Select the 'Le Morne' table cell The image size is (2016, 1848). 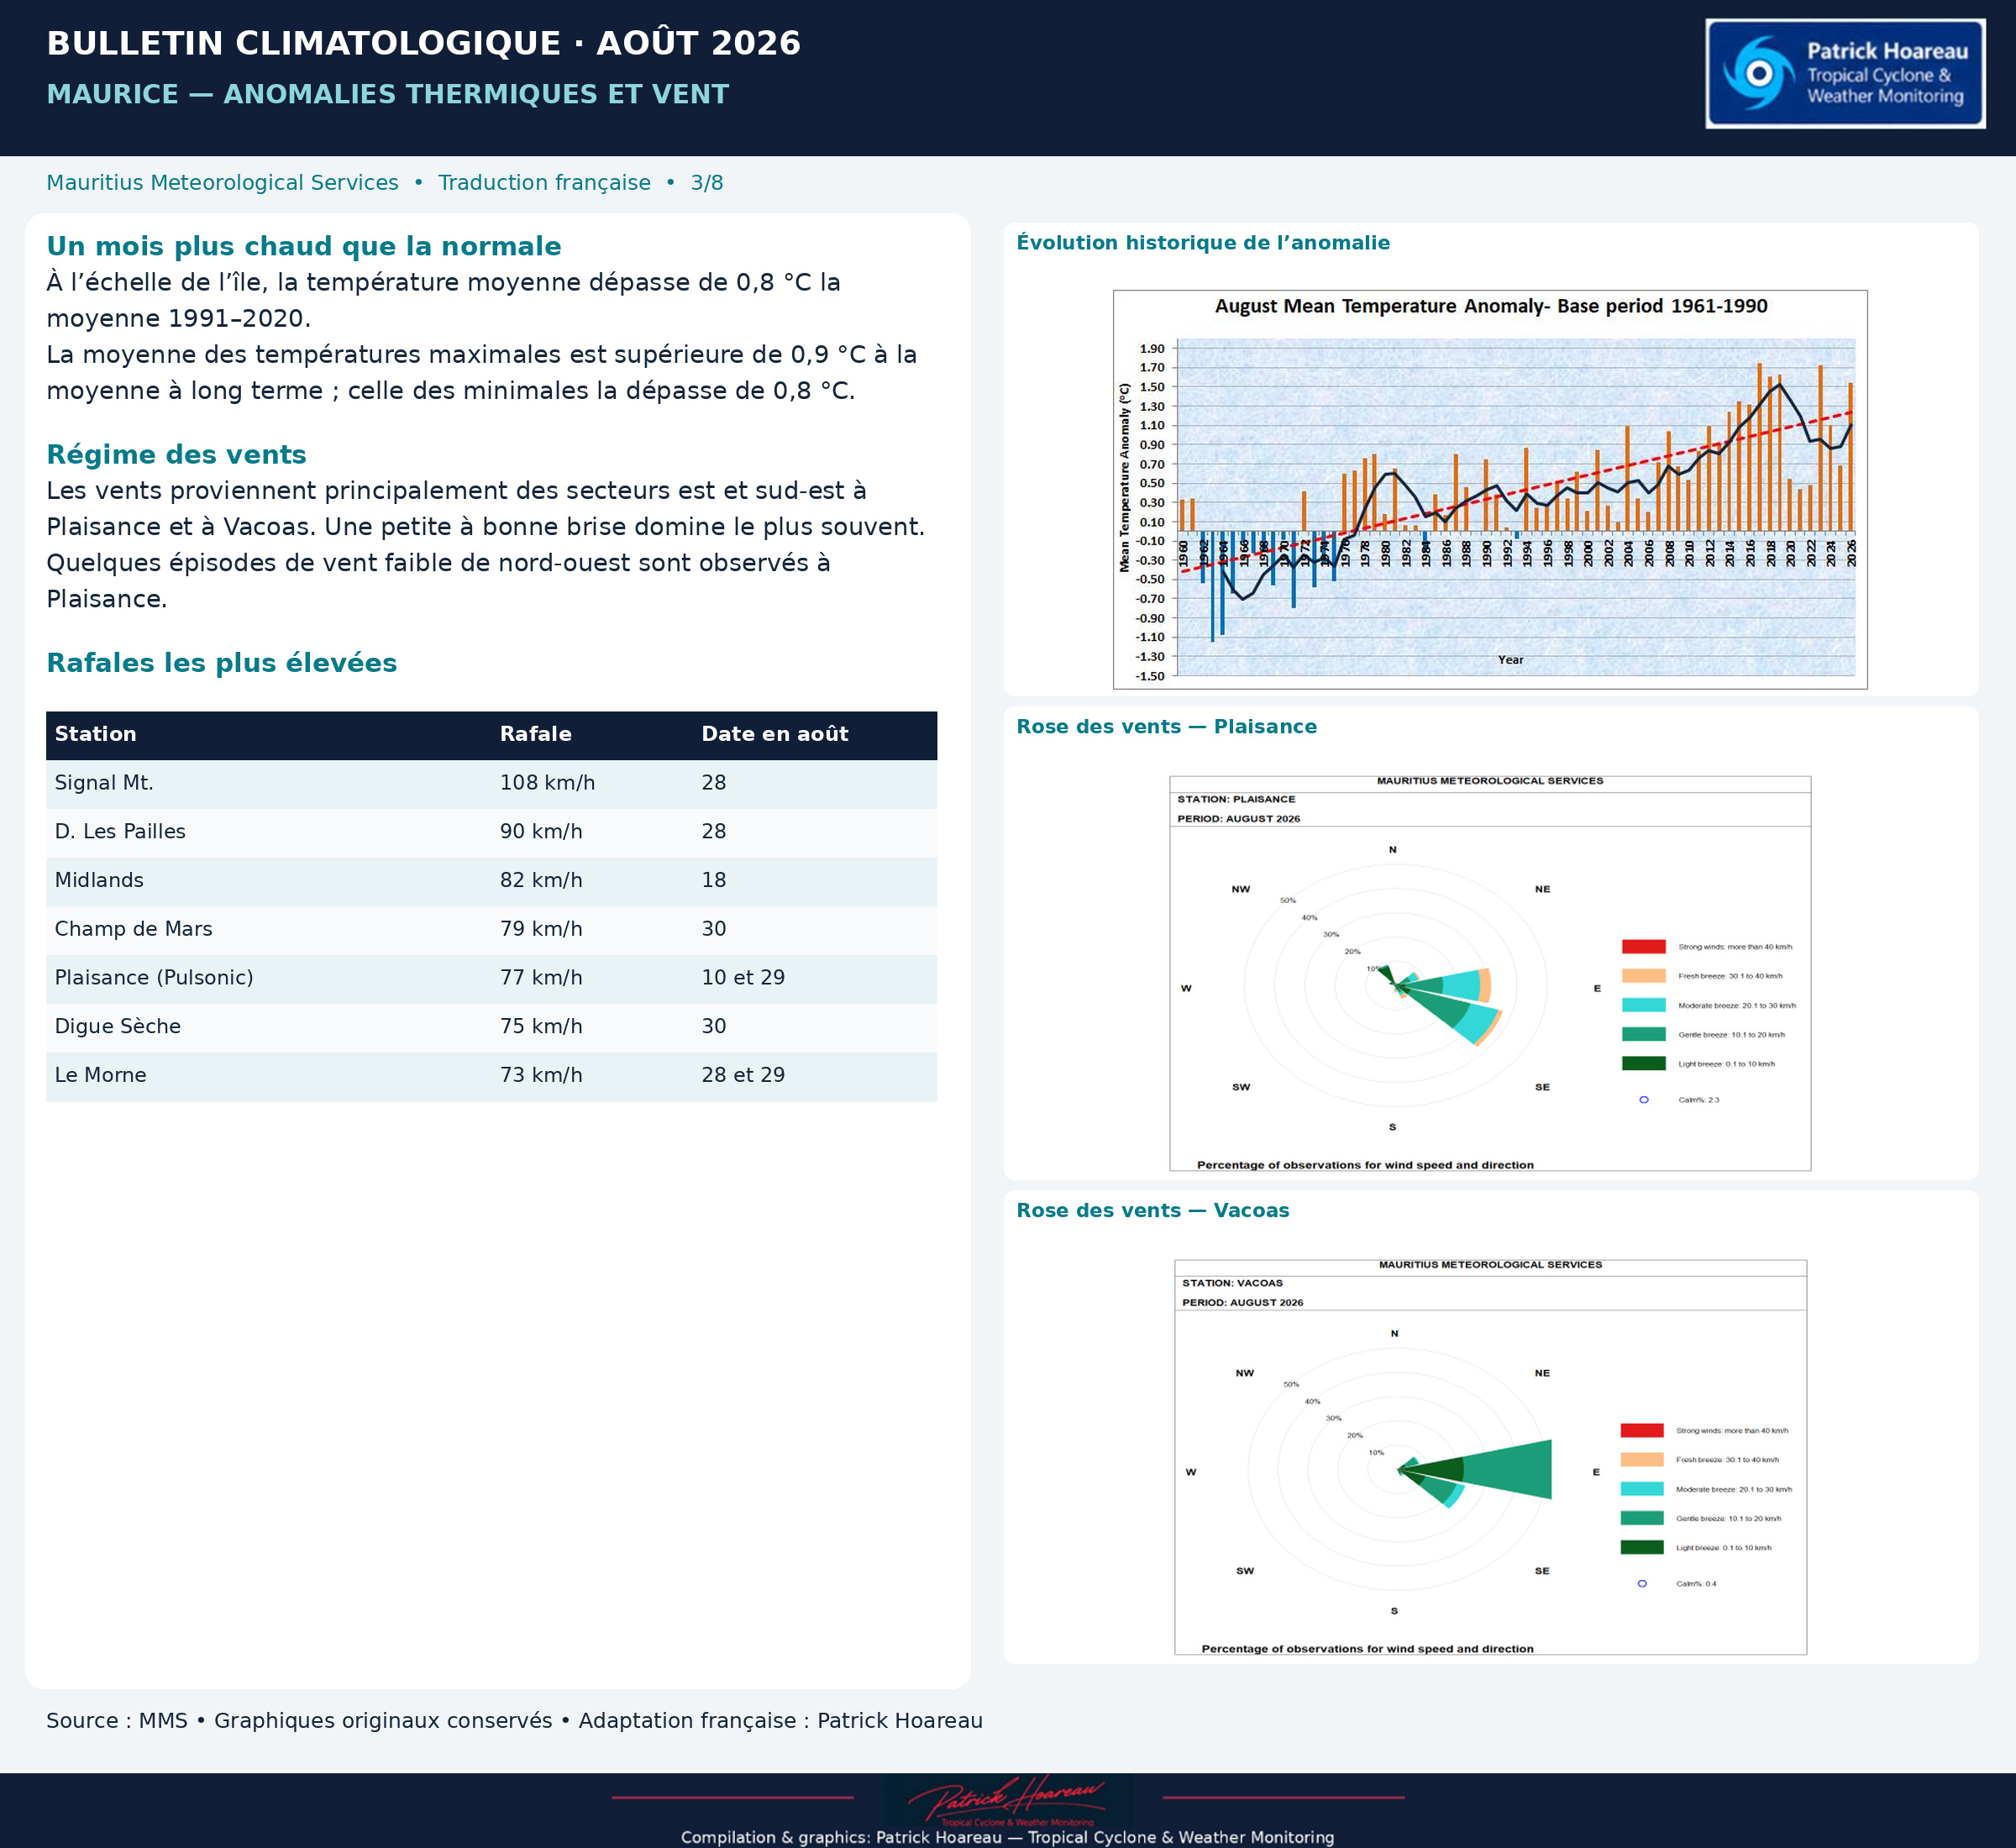coord(100,1075)
